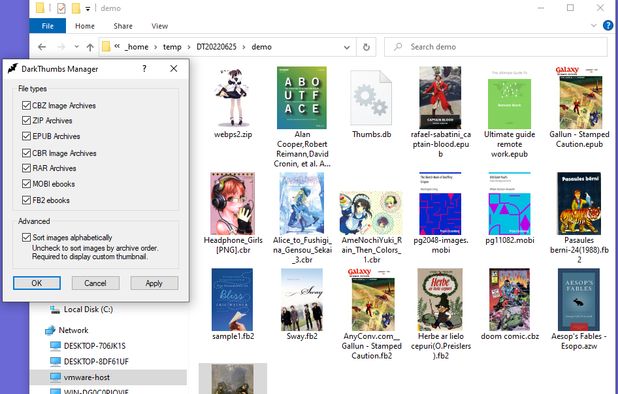The height and width of the screenshot is (394, 618).
Task: Select pg11082.mobi cover
Action: click(x=509, y=203)
